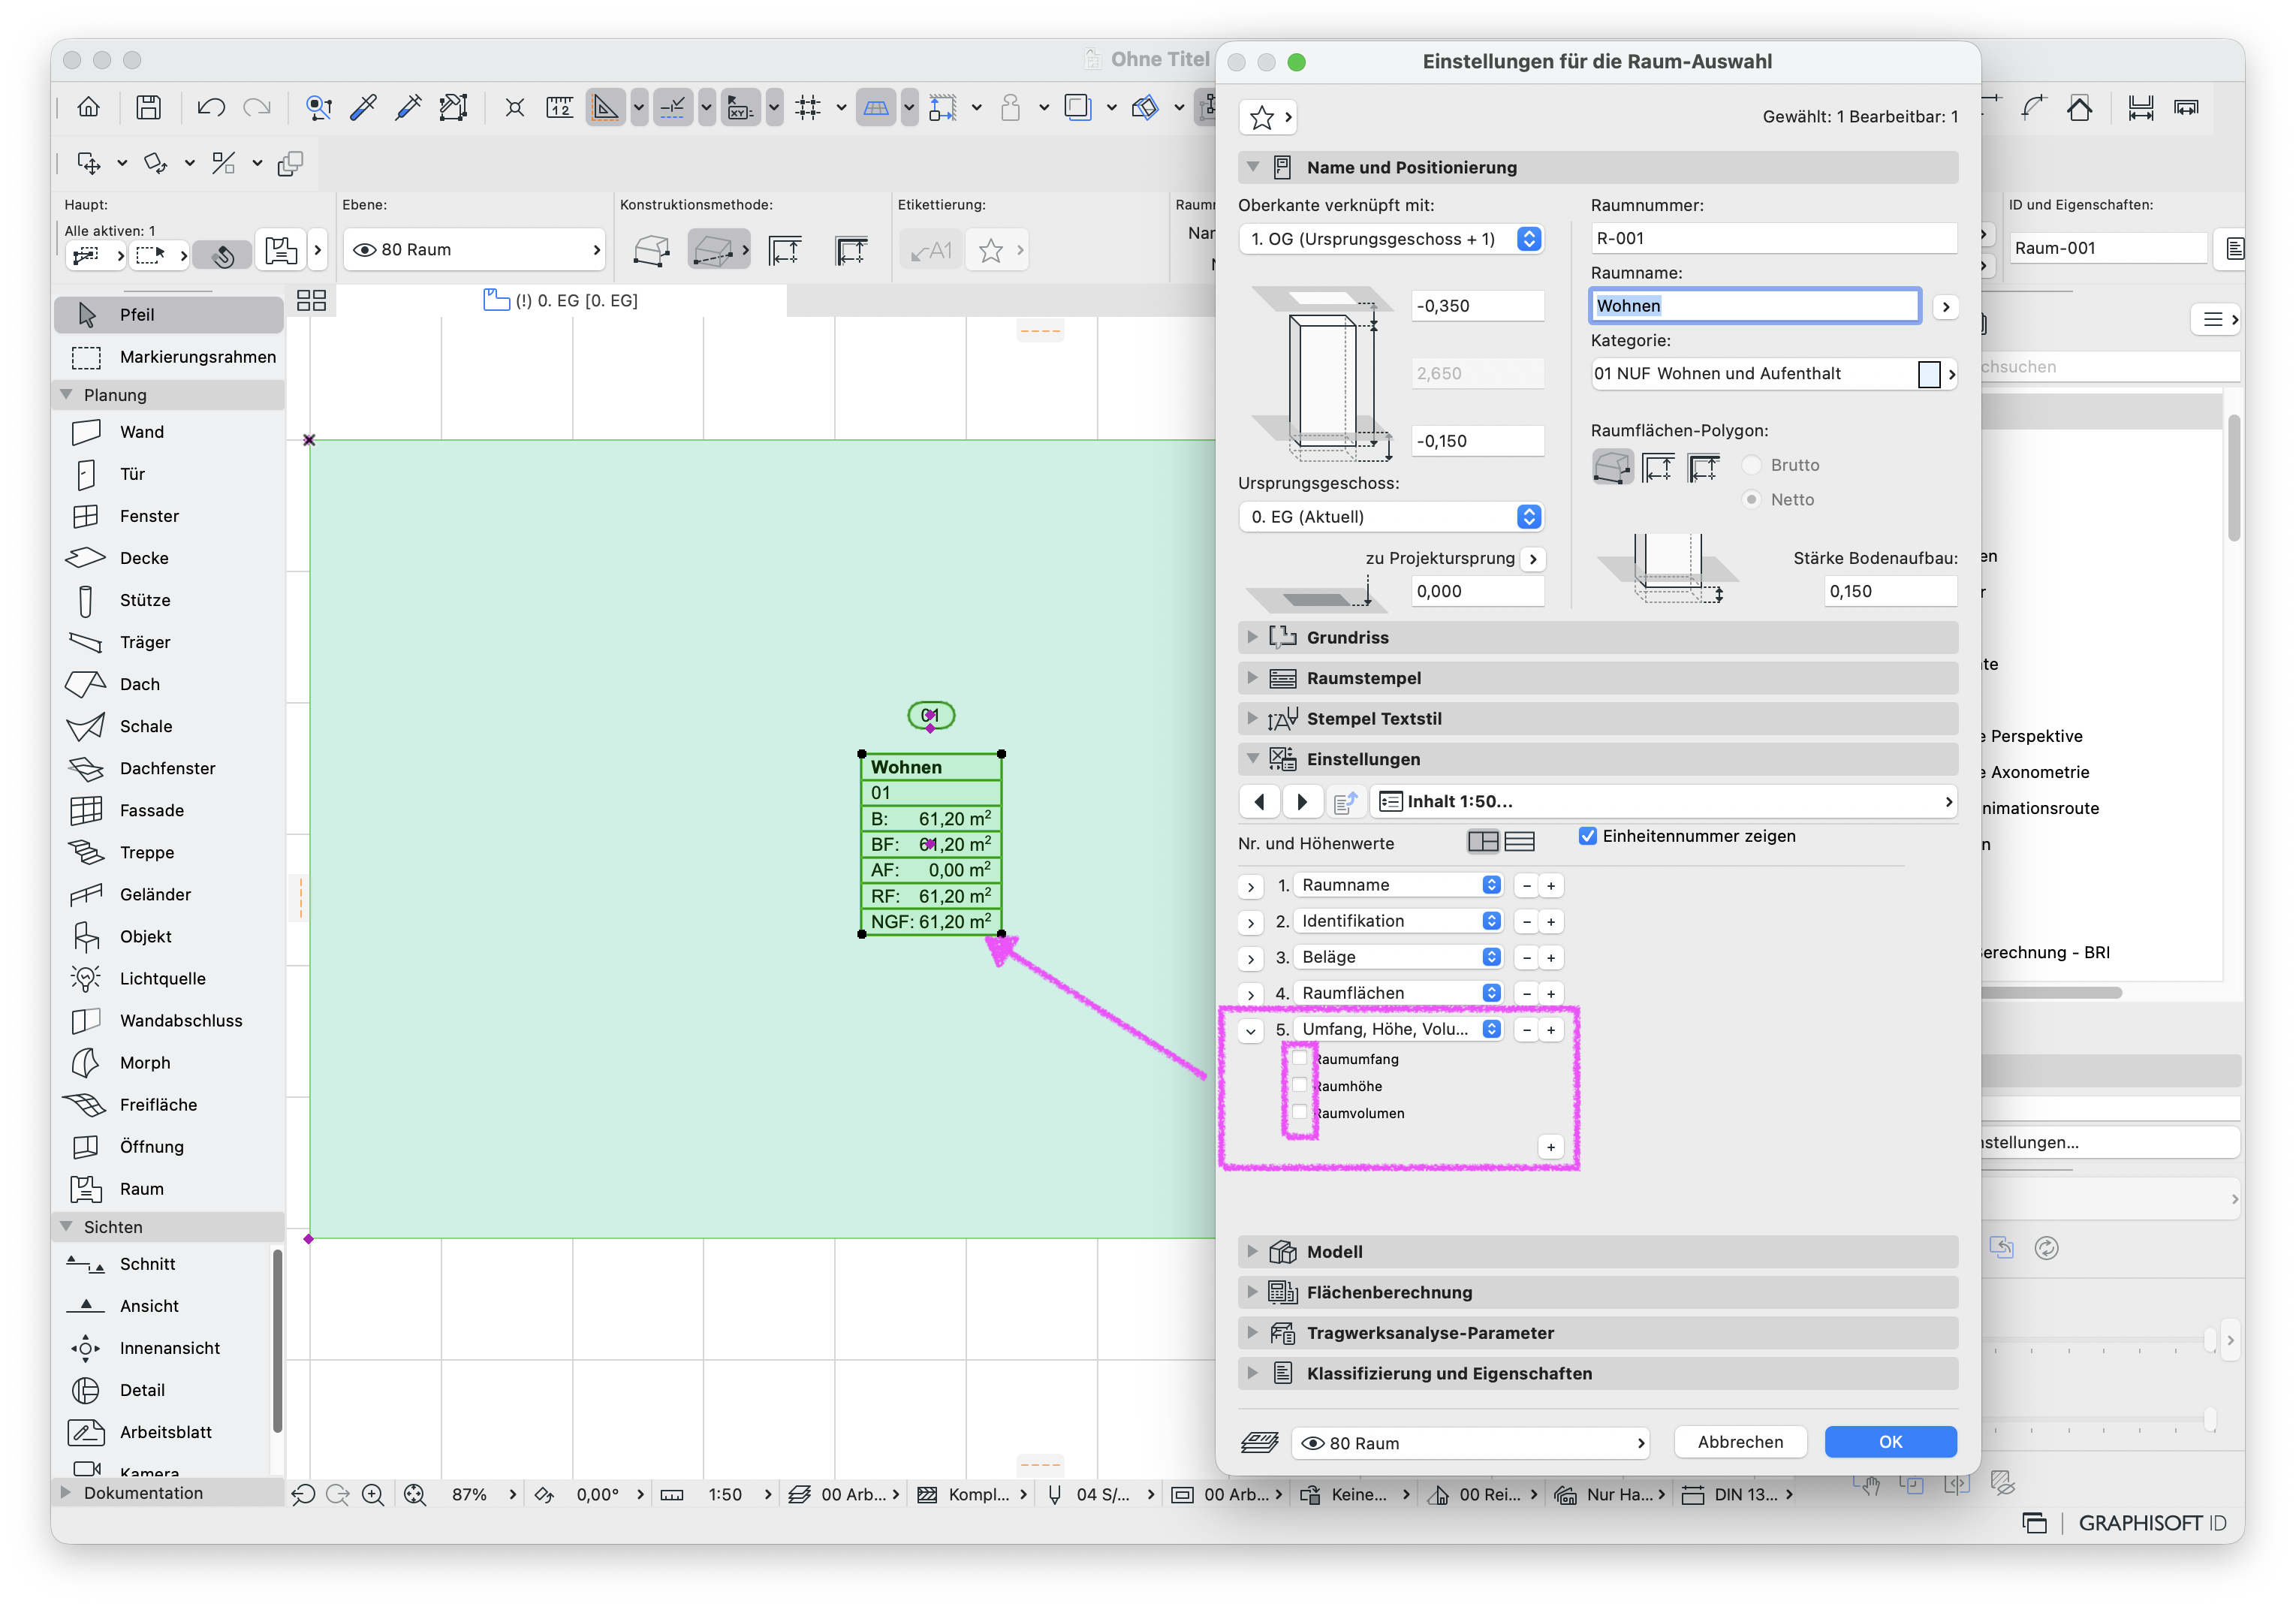Collapse the Umfang, Höhe, Volu... row
The height and width of the screenshot is (1607, 2296).
[x=1251, y=1030]
